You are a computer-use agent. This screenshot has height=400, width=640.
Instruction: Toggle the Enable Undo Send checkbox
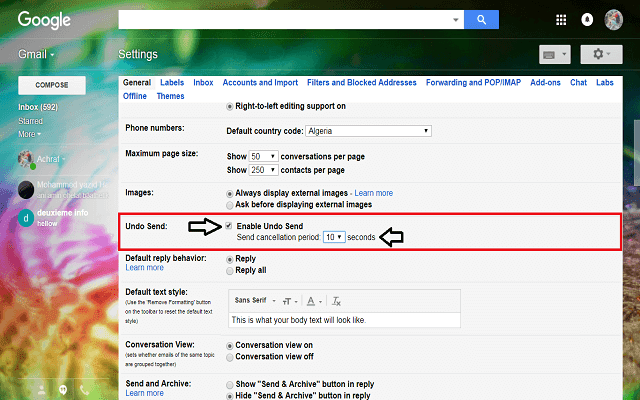tap(230, 225)
